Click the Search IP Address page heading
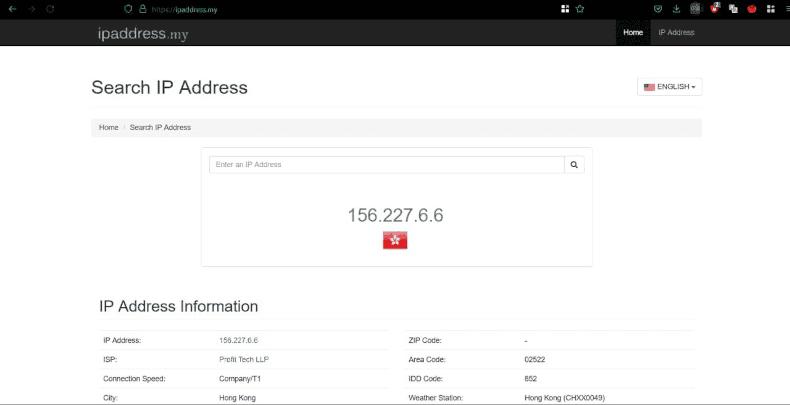 click(169, 87)
